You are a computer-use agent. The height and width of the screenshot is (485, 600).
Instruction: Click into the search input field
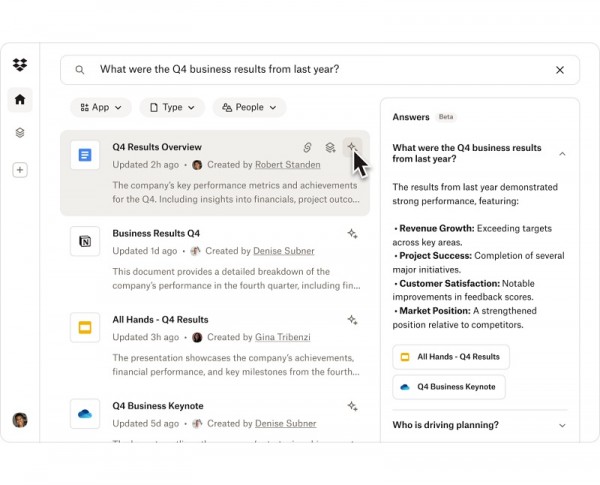tap(320, 70)
